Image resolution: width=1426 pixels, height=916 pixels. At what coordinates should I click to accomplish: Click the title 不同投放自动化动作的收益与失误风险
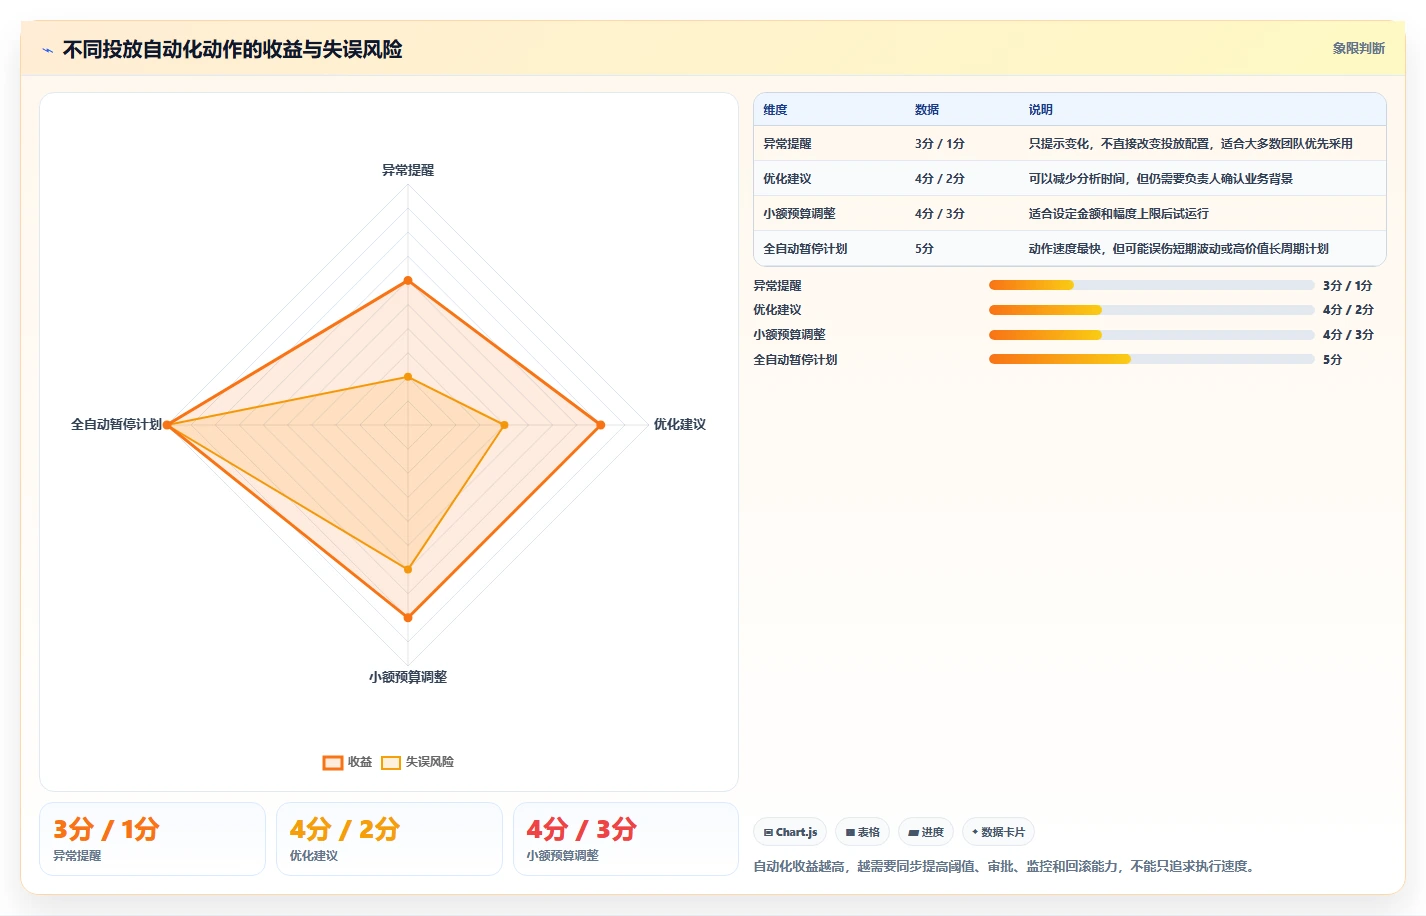point(232,49)
